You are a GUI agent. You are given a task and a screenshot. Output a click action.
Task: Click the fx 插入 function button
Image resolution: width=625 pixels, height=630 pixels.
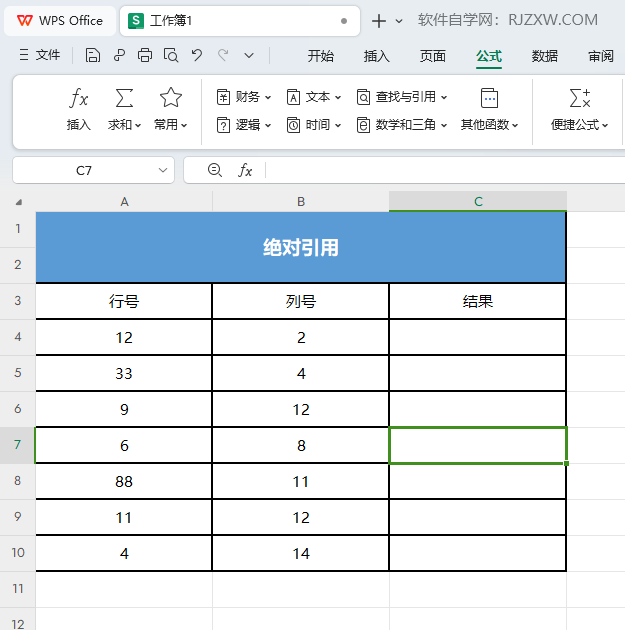coord(79,109)
